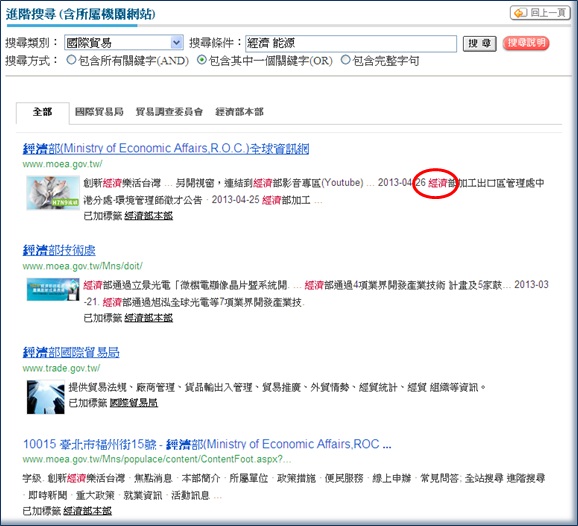578x526 pixels.
Task: Click the 搜尋條件 input field
Action: point(351,43)
